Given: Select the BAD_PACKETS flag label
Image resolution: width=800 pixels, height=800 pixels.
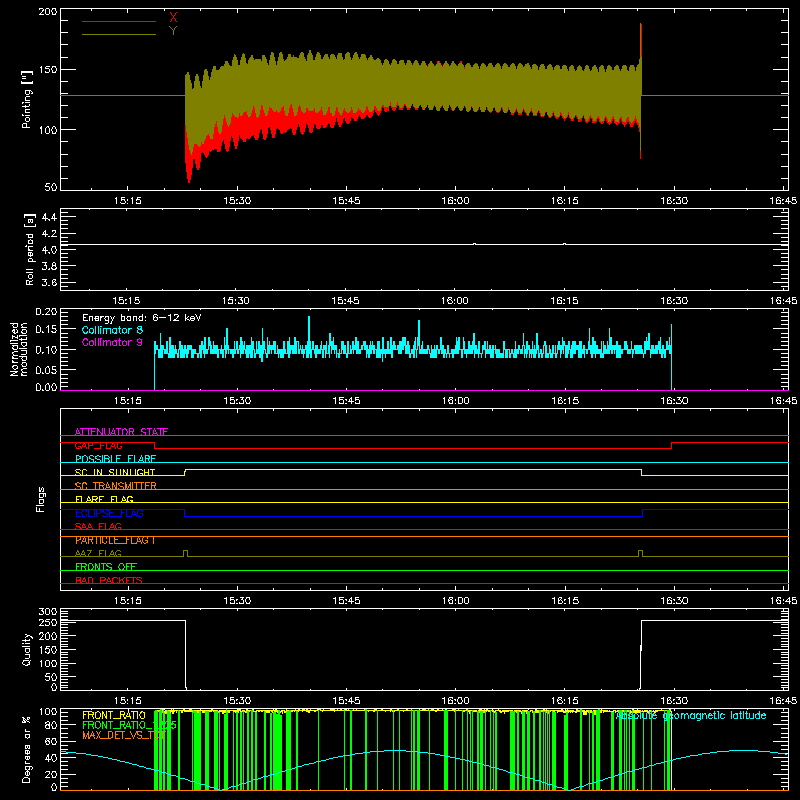Looking at the screenshot, I should point(109,580).
